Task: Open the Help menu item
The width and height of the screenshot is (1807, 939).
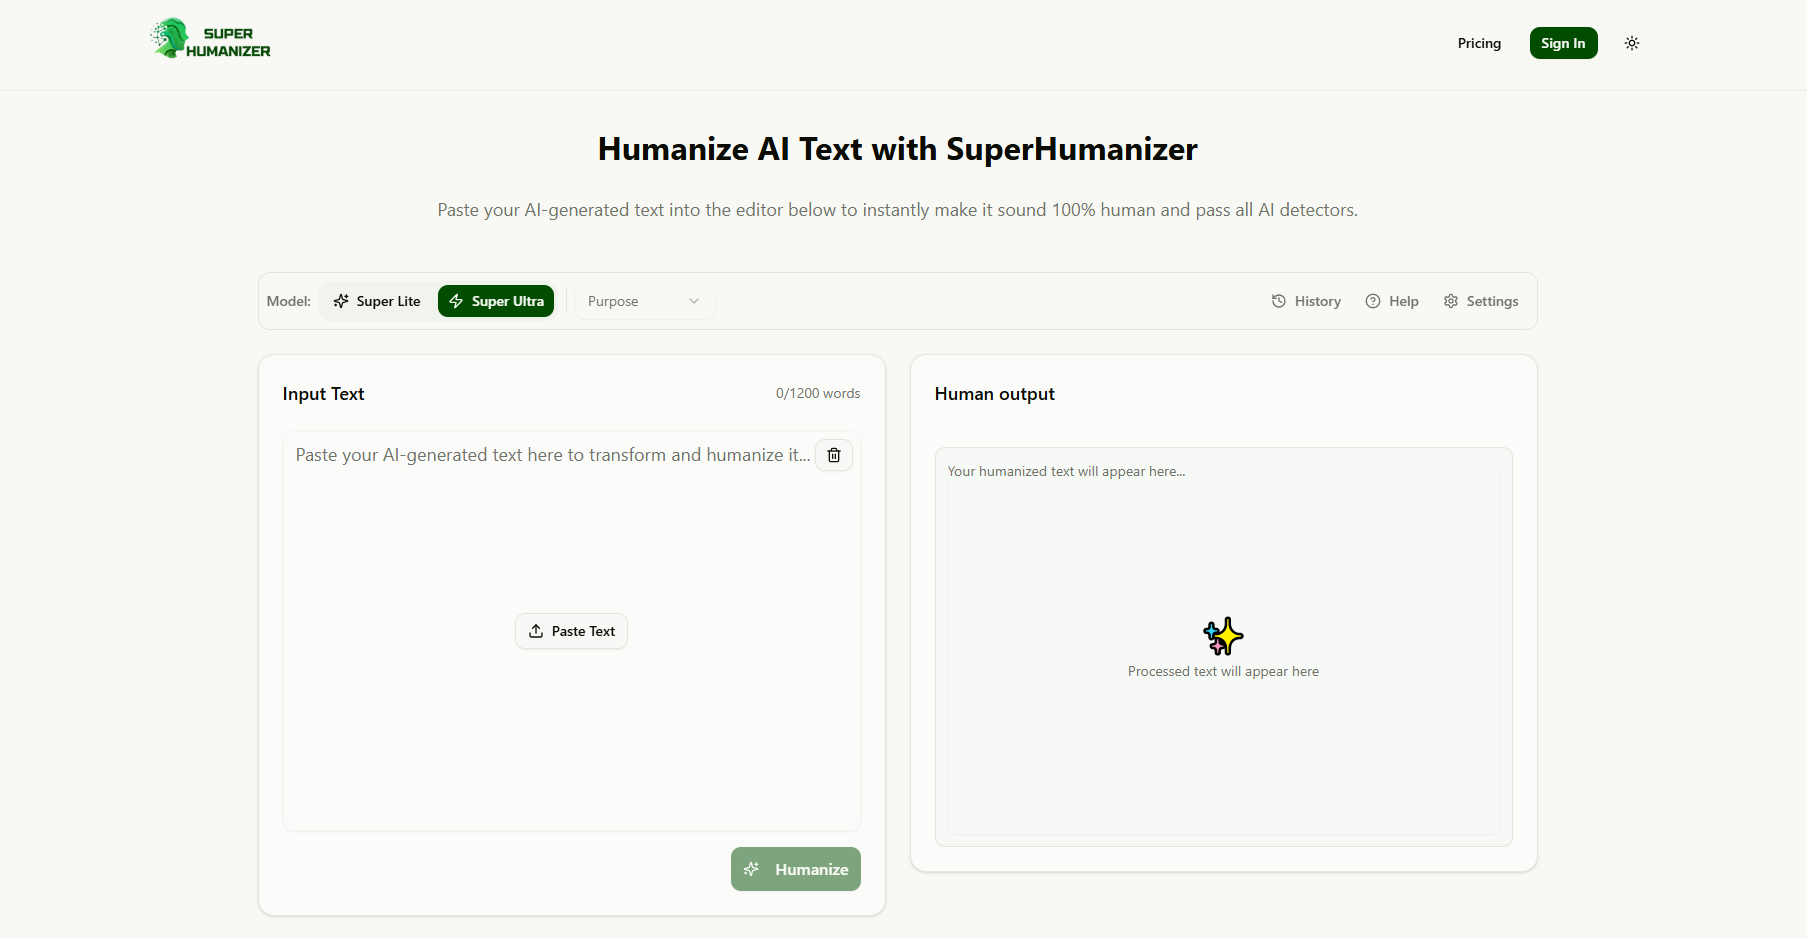Action: (1392, 301)
